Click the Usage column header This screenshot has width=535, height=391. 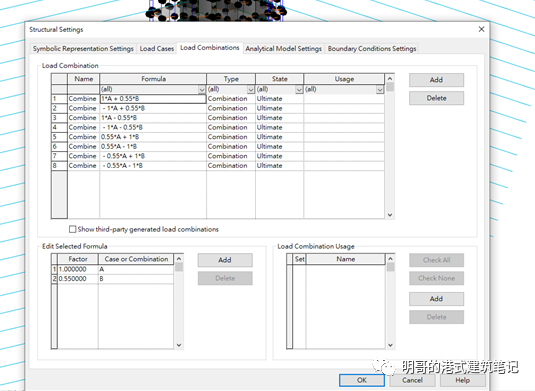[344, 79]
